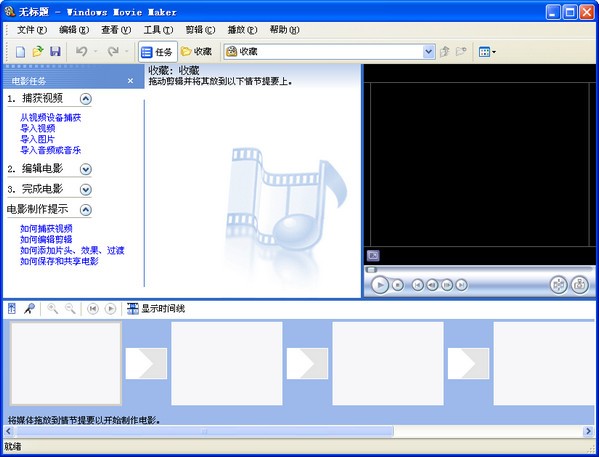Screen dimensions: 599x457
Task: Toggle the 收藏 collections pane button
Action: coord(197,52)
